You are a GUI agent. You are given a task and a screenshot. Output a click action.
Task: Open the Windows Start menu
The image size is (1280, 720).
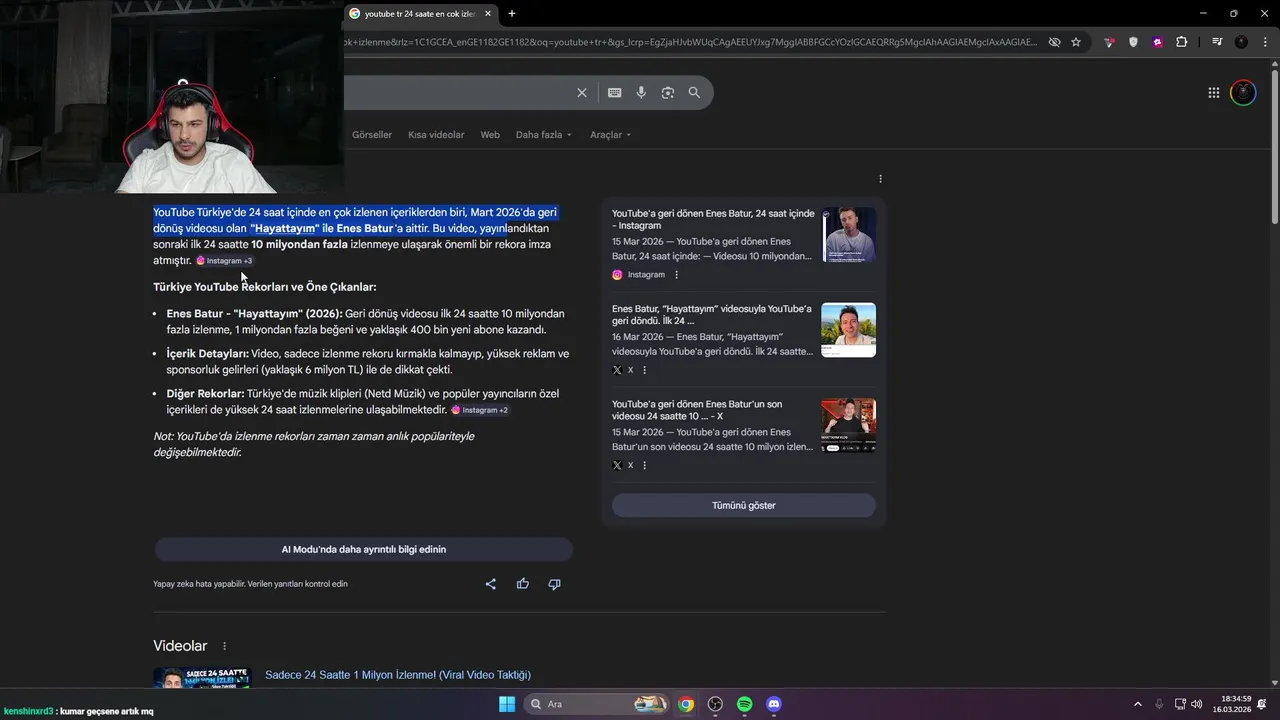pyautogui.click(x=507, y=704)
